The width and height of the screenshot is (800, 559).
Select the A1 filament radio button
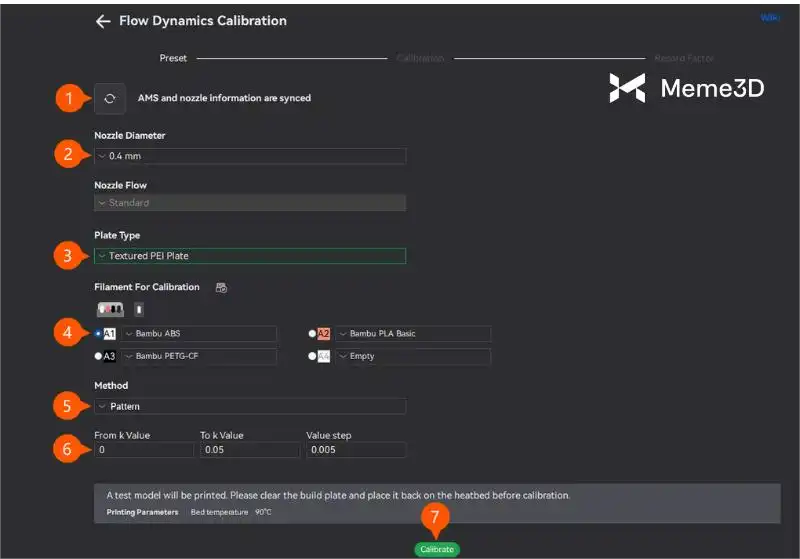point(98,333)
